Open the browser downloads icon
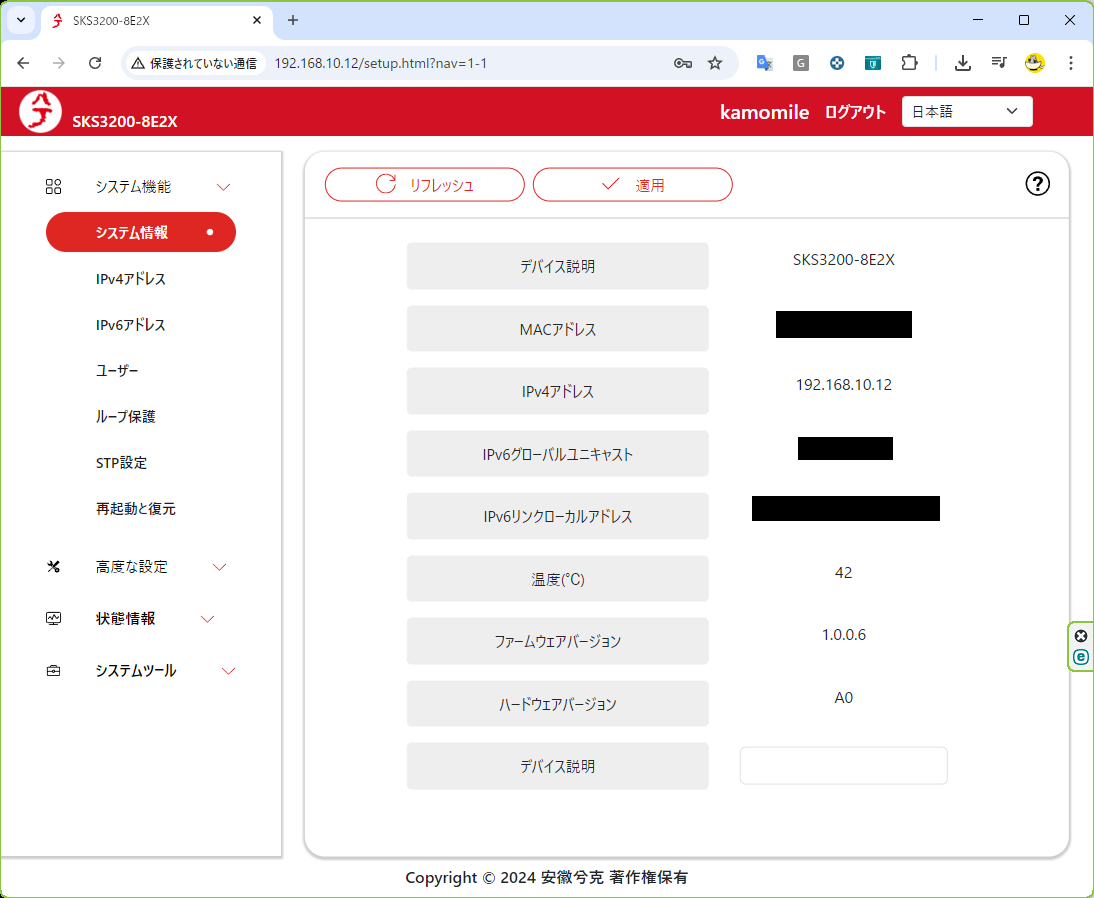This screenshot has height=898, width=1094. pyautogui.click(x=963, y=63)
